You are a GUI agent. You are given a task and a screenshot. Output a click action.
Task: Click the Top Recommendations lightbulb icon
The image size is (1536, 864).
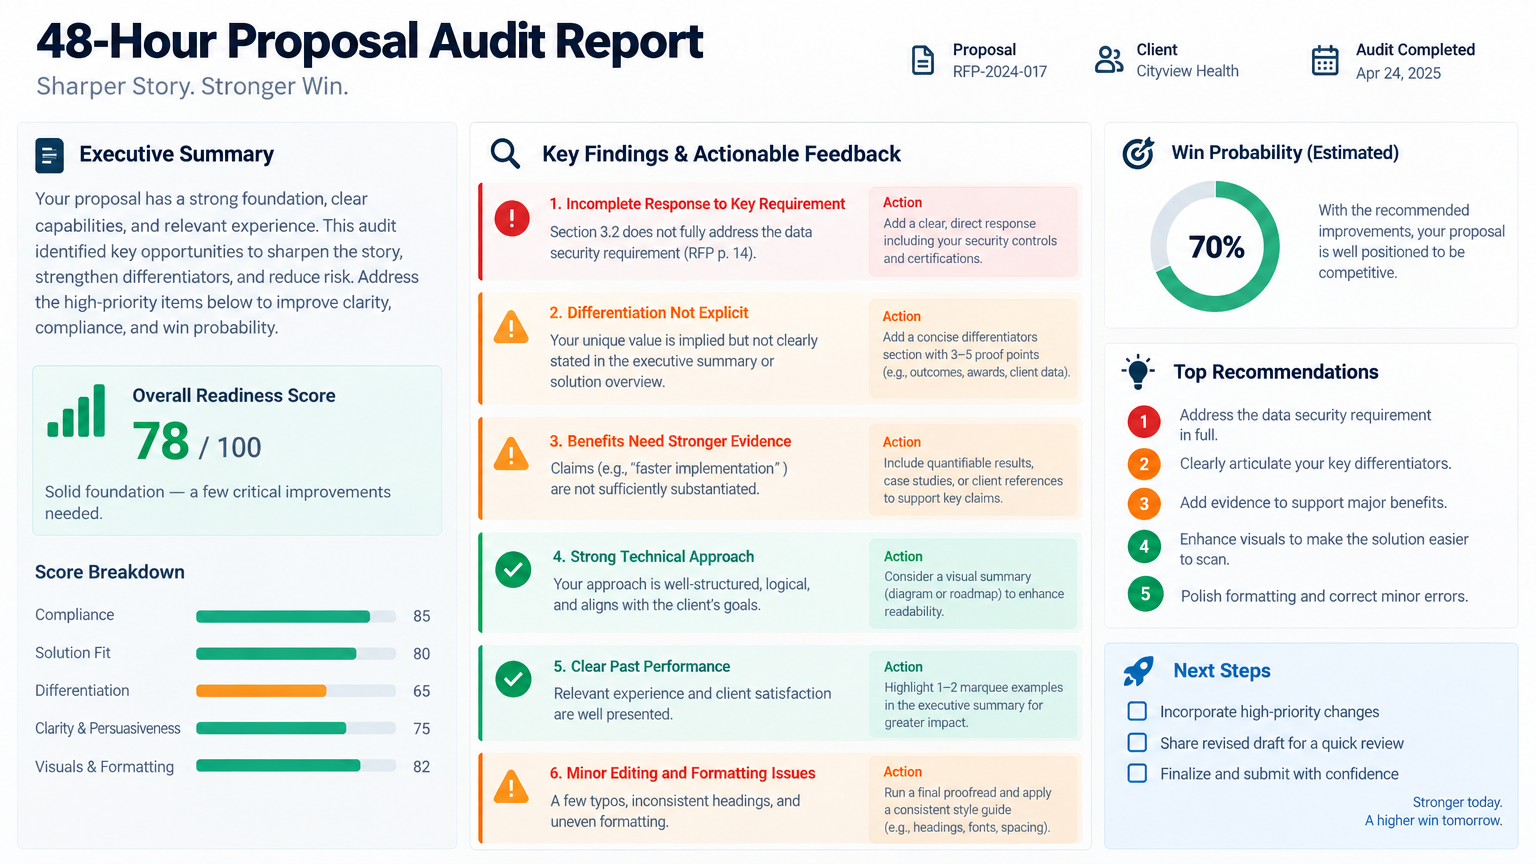(1138, 371)
